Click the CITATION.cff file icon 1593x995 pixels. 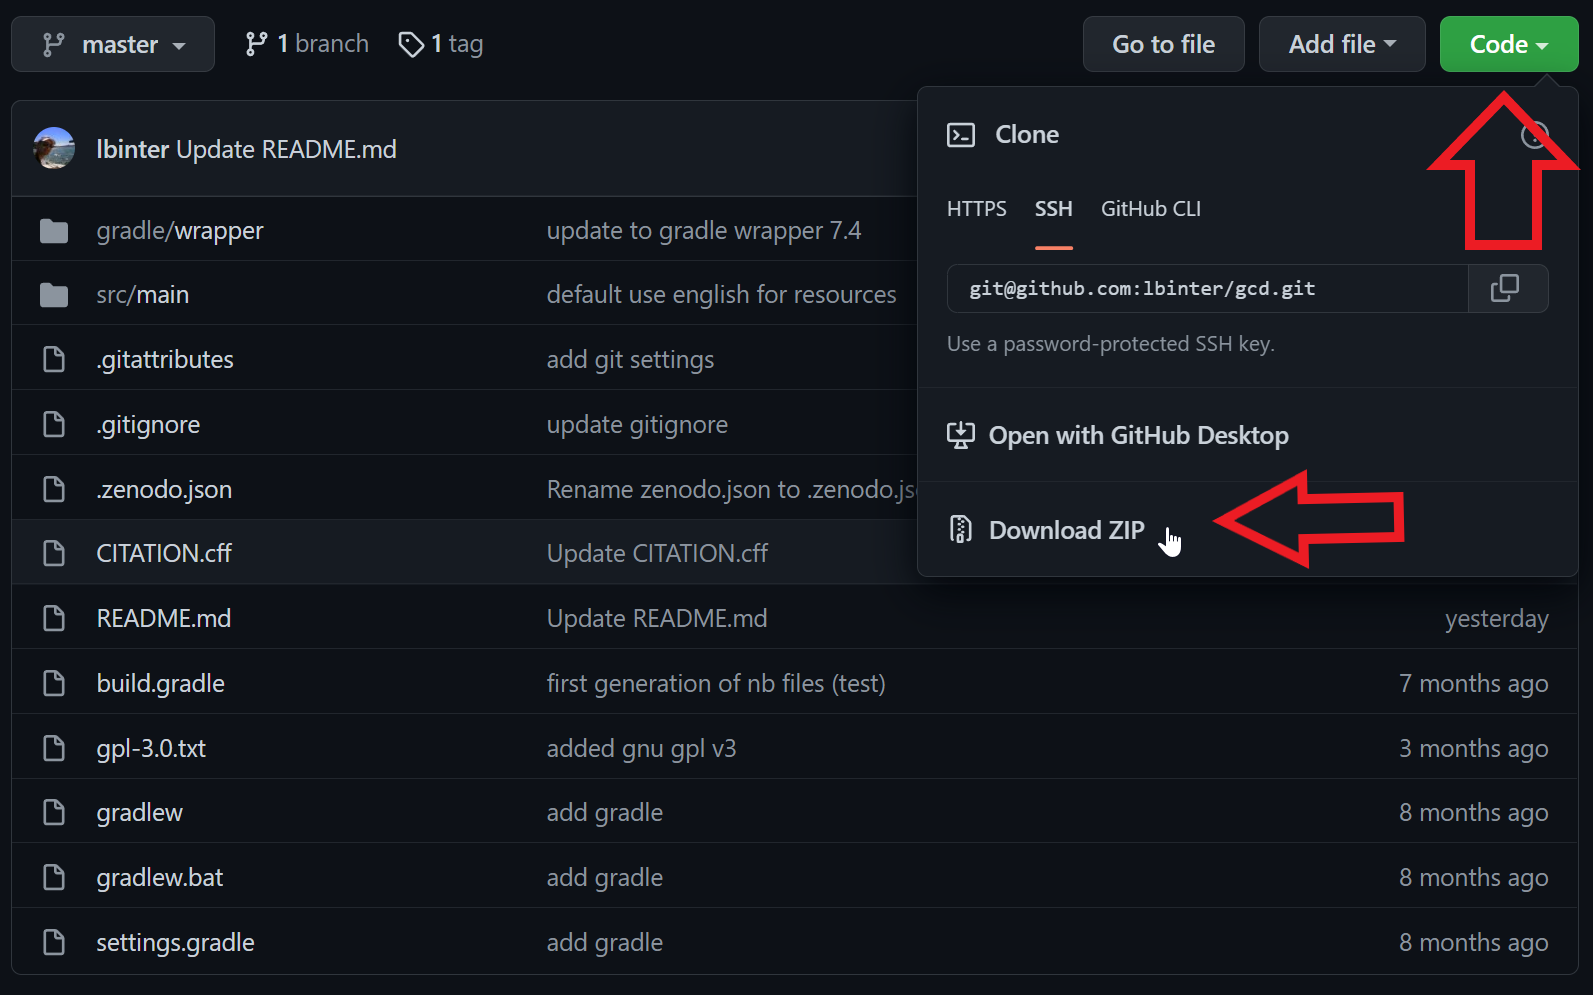coord(54,553)
